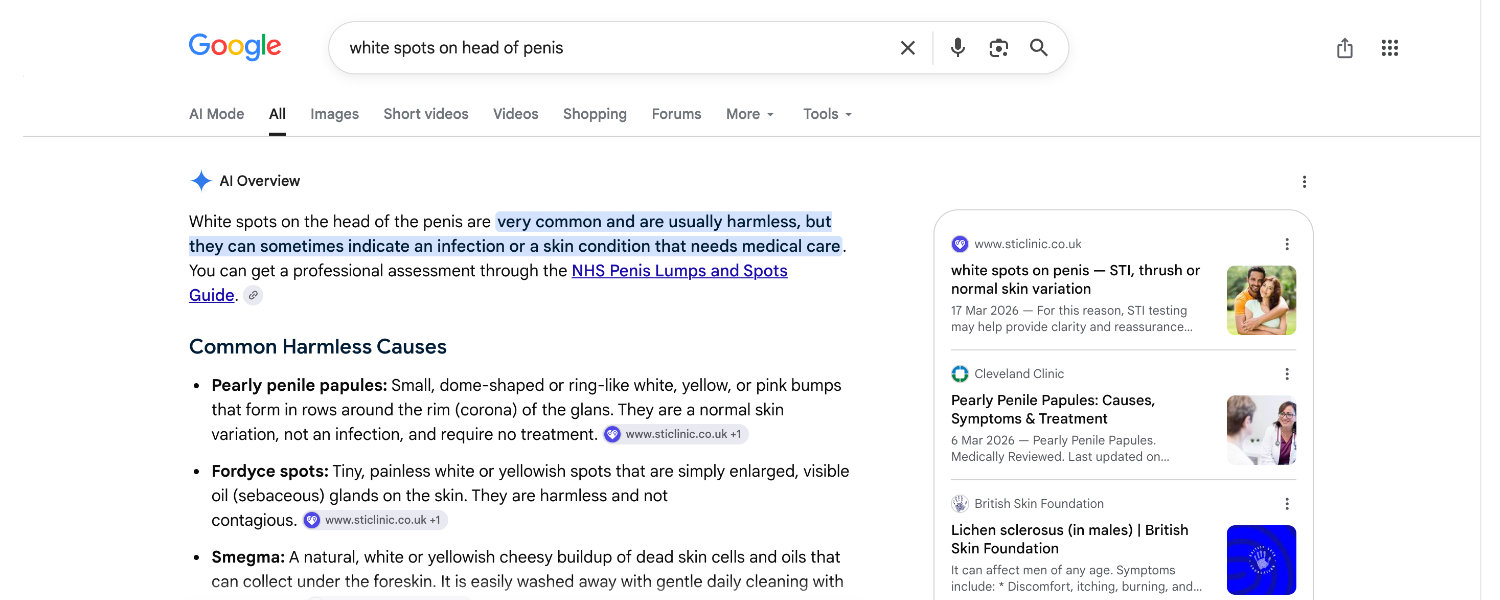Click the 'Smegma:' bold term
The image size is (1500, 600).
(x=248, y=557)
